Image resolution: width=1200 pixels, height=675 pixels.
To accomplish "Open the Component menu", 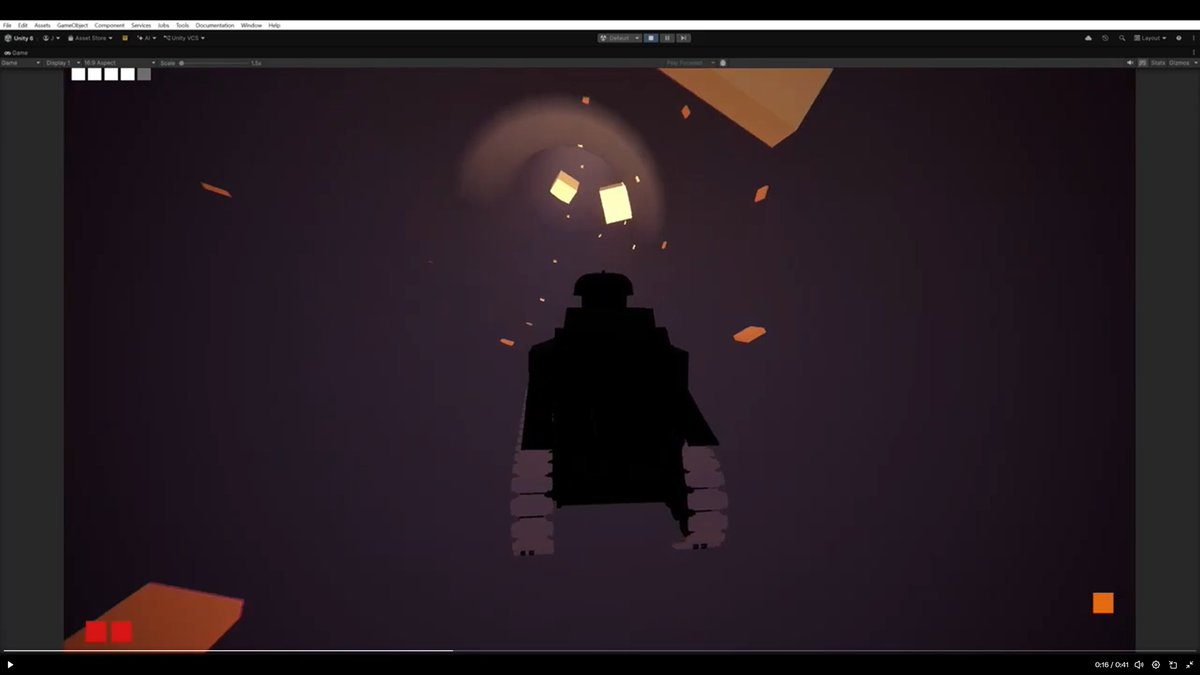I will [110, 25].
